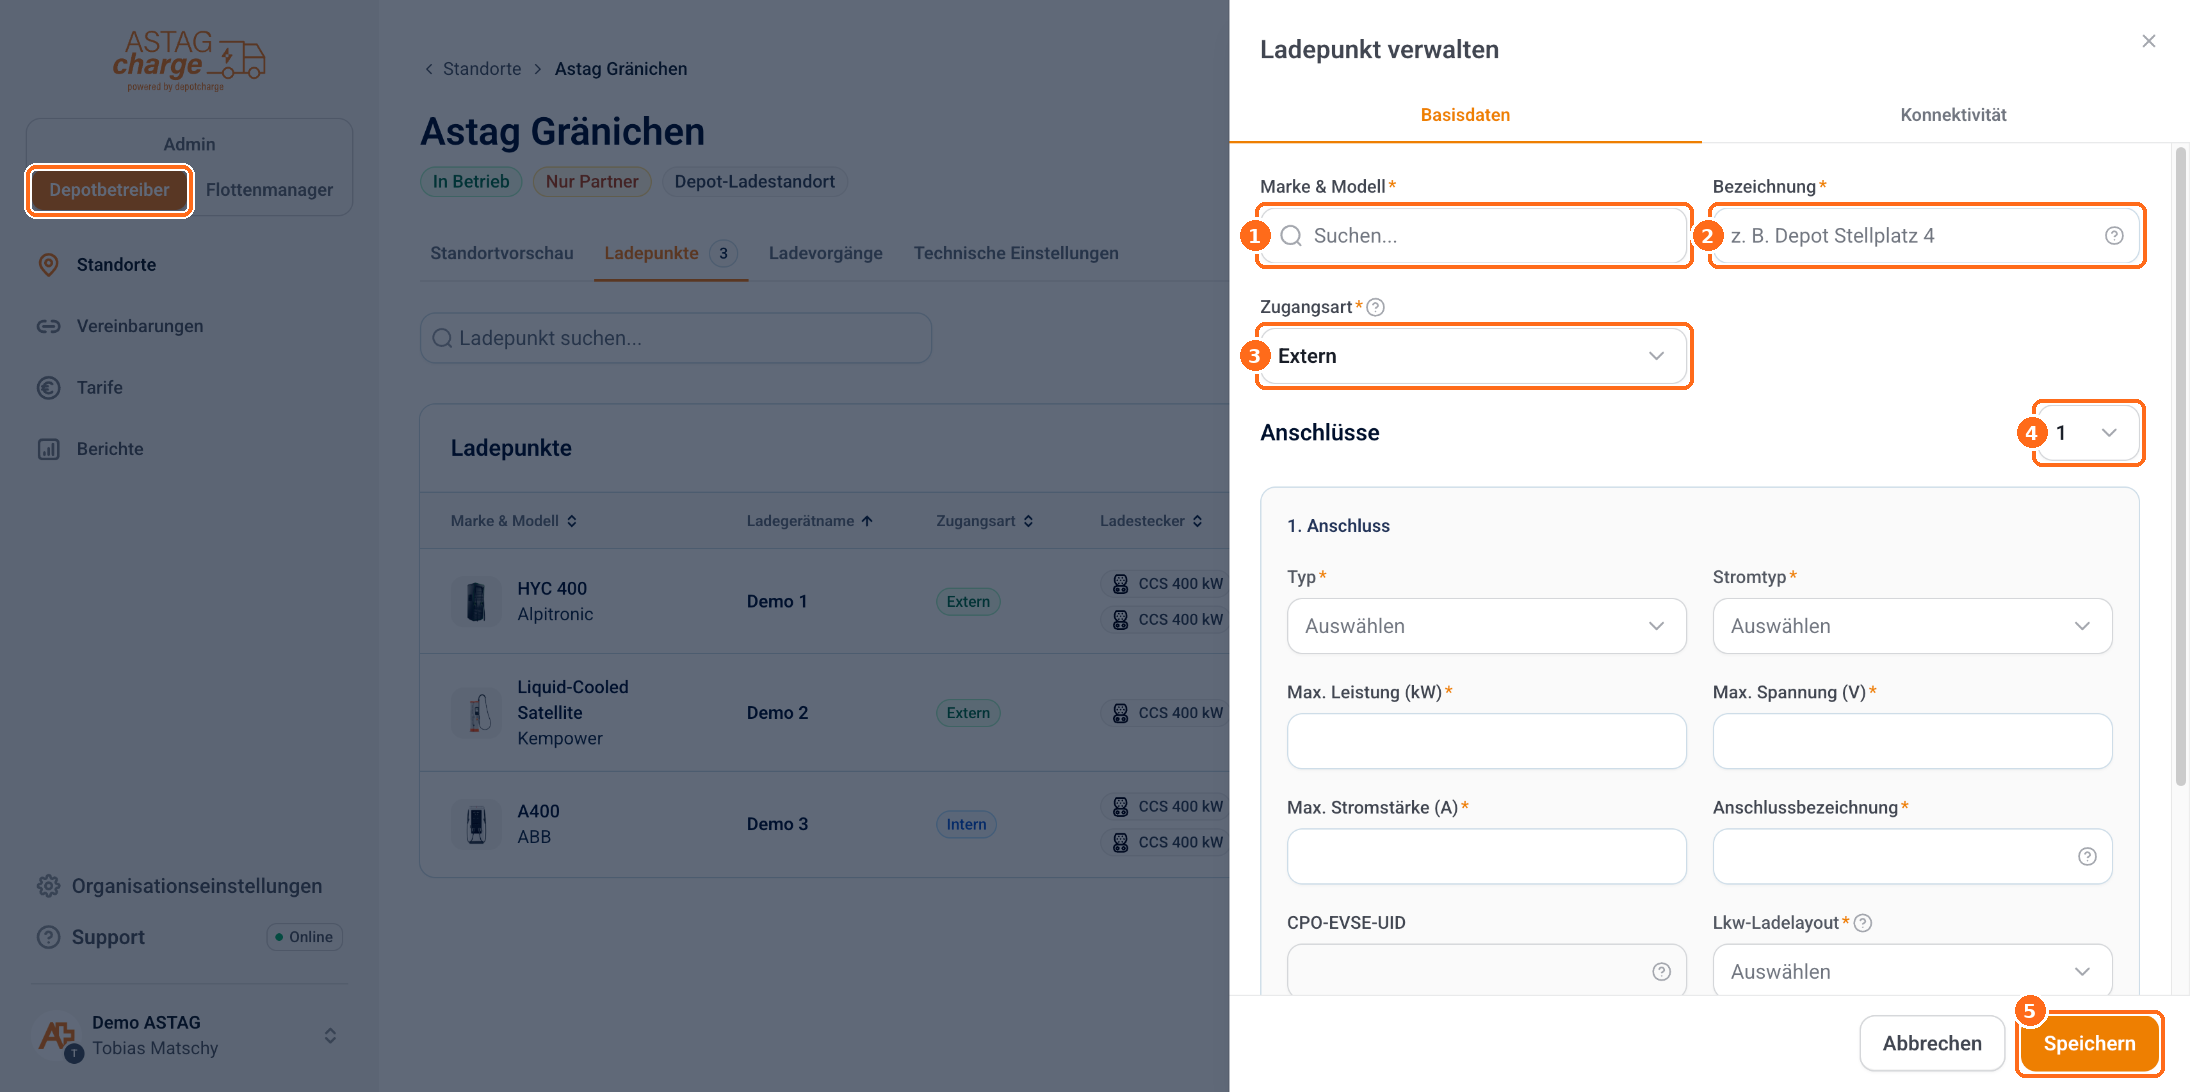Open Standorte via its location pin icon
Image resolution: width=2190 pixels, height=1092 pixels.
(48, 265)
